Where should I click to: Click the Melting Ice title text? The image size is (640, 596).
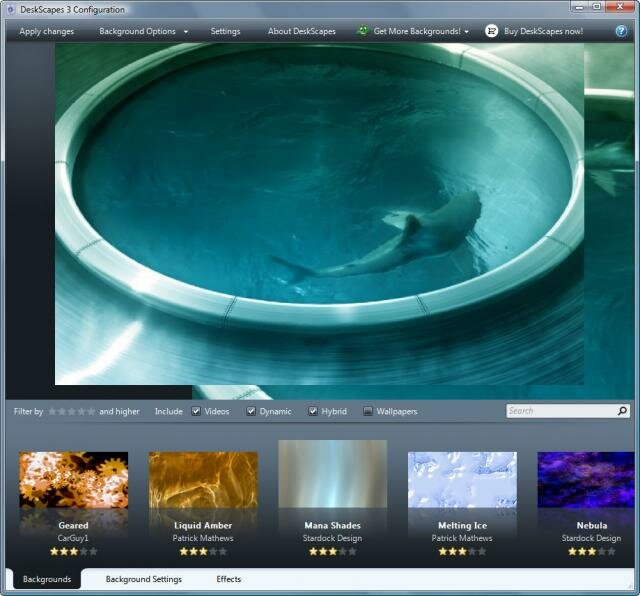point(462,525)
